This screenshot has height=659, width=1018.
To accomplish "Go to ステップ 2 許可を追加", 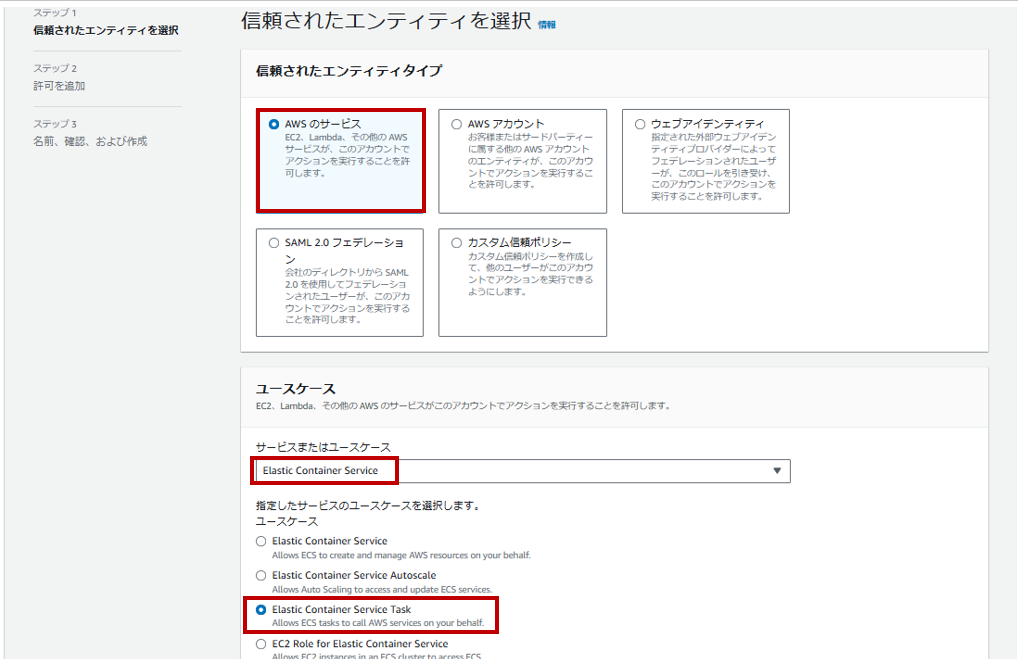I will tap(59, 86).
